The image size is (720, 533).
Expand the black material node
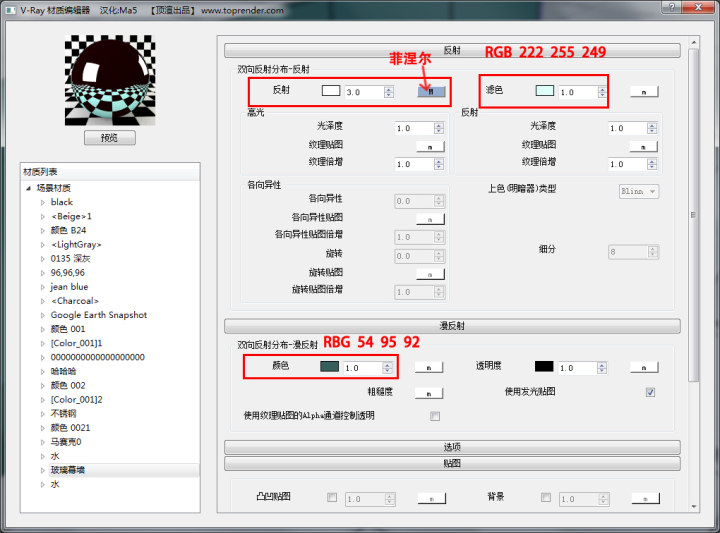click(x=43, y=202)
